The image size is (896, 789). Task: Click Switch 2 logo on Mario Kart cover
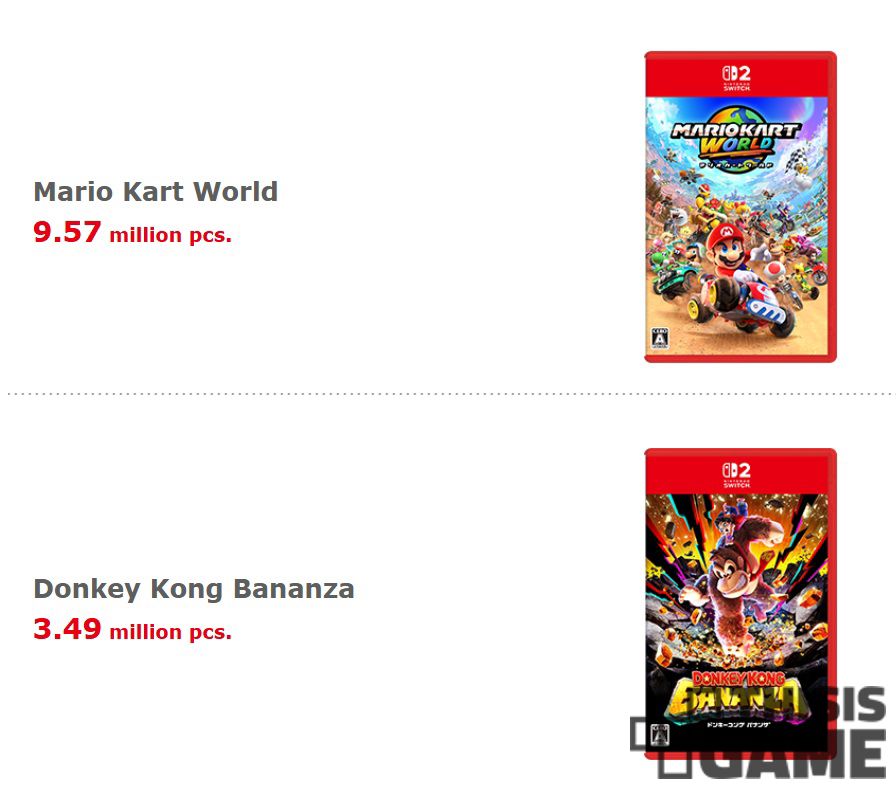pyautogui.click(x=736, y=78)
